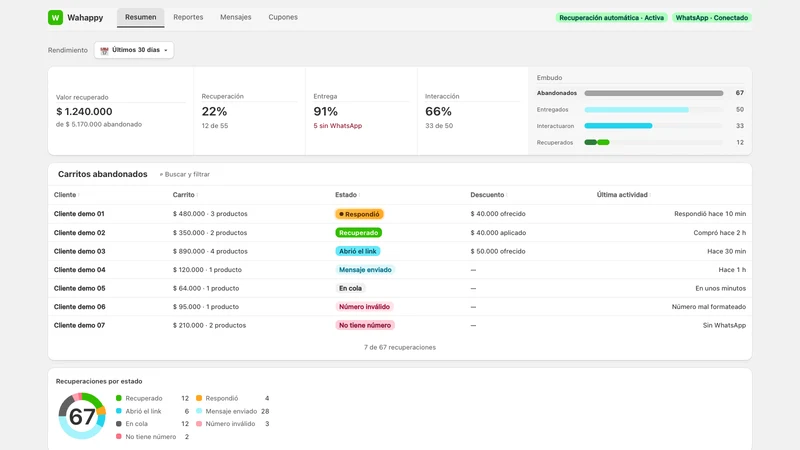Screen dimensions: 800x450
Task: Click the red No tiene número legend swatch
Action: [118, 436]
